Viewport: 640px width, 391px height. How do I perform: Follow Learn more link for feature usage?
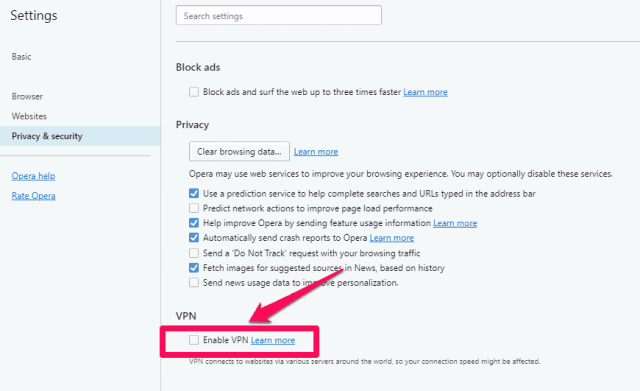455,223
